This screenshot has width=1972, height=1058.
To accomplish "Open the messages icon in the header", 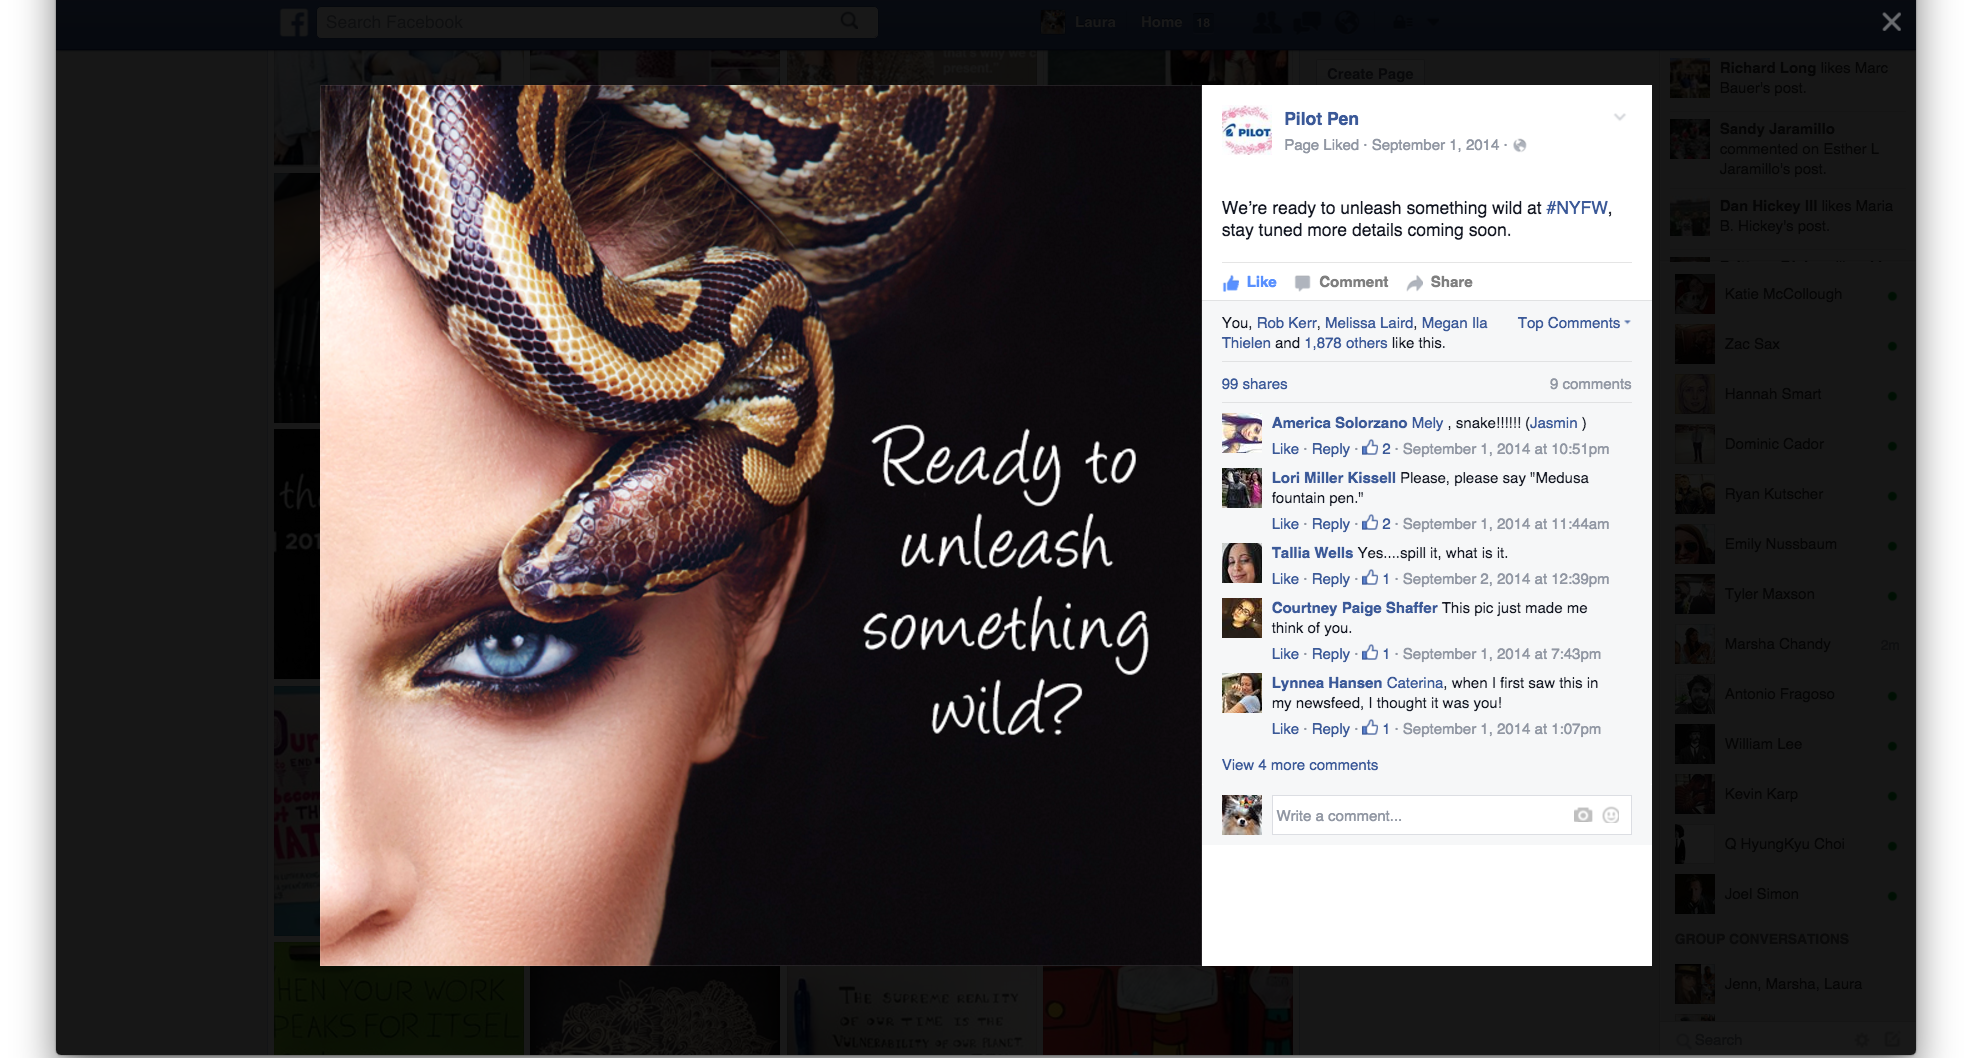I will [x=1307, y=22].
